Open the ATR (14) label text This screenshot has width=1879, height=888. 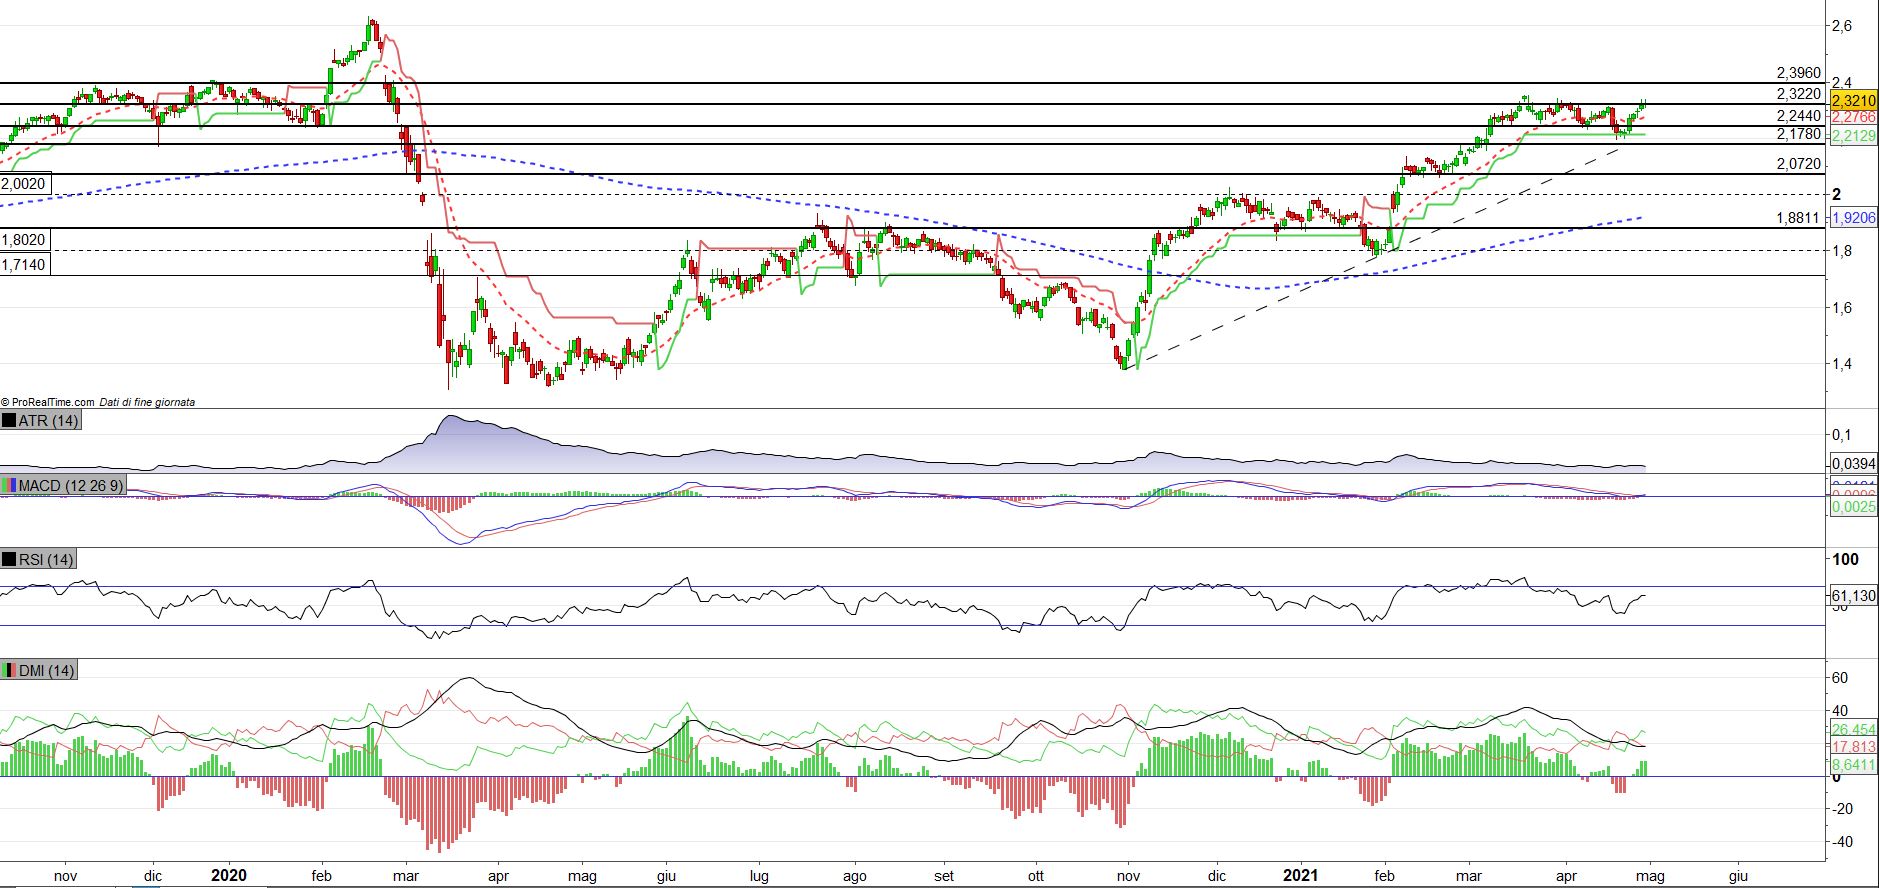click(x=48, y=421)
